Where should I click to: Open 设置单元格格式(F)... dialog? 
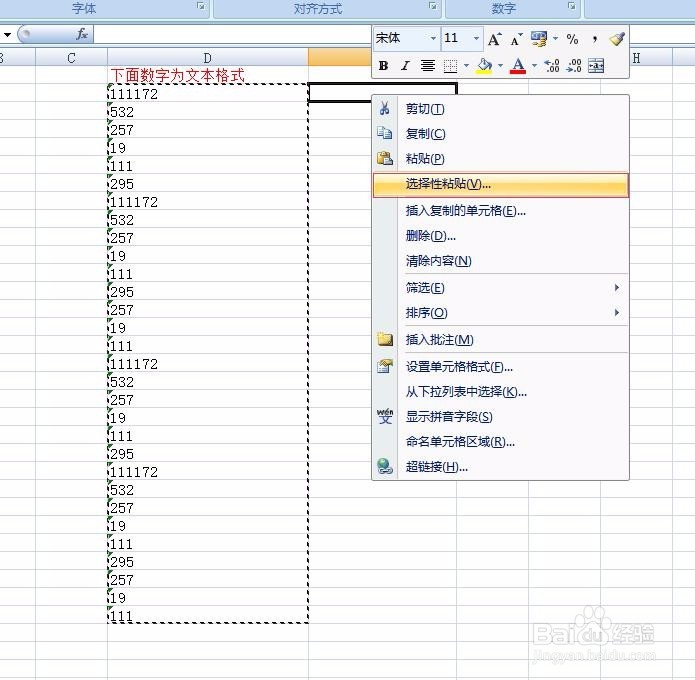500,367
